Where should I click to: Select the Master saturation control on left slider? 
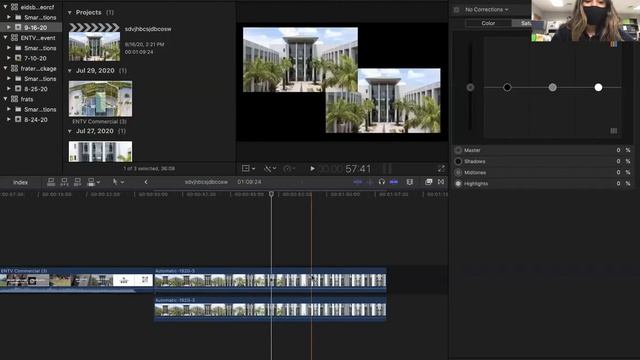click(x=470, y=87)
